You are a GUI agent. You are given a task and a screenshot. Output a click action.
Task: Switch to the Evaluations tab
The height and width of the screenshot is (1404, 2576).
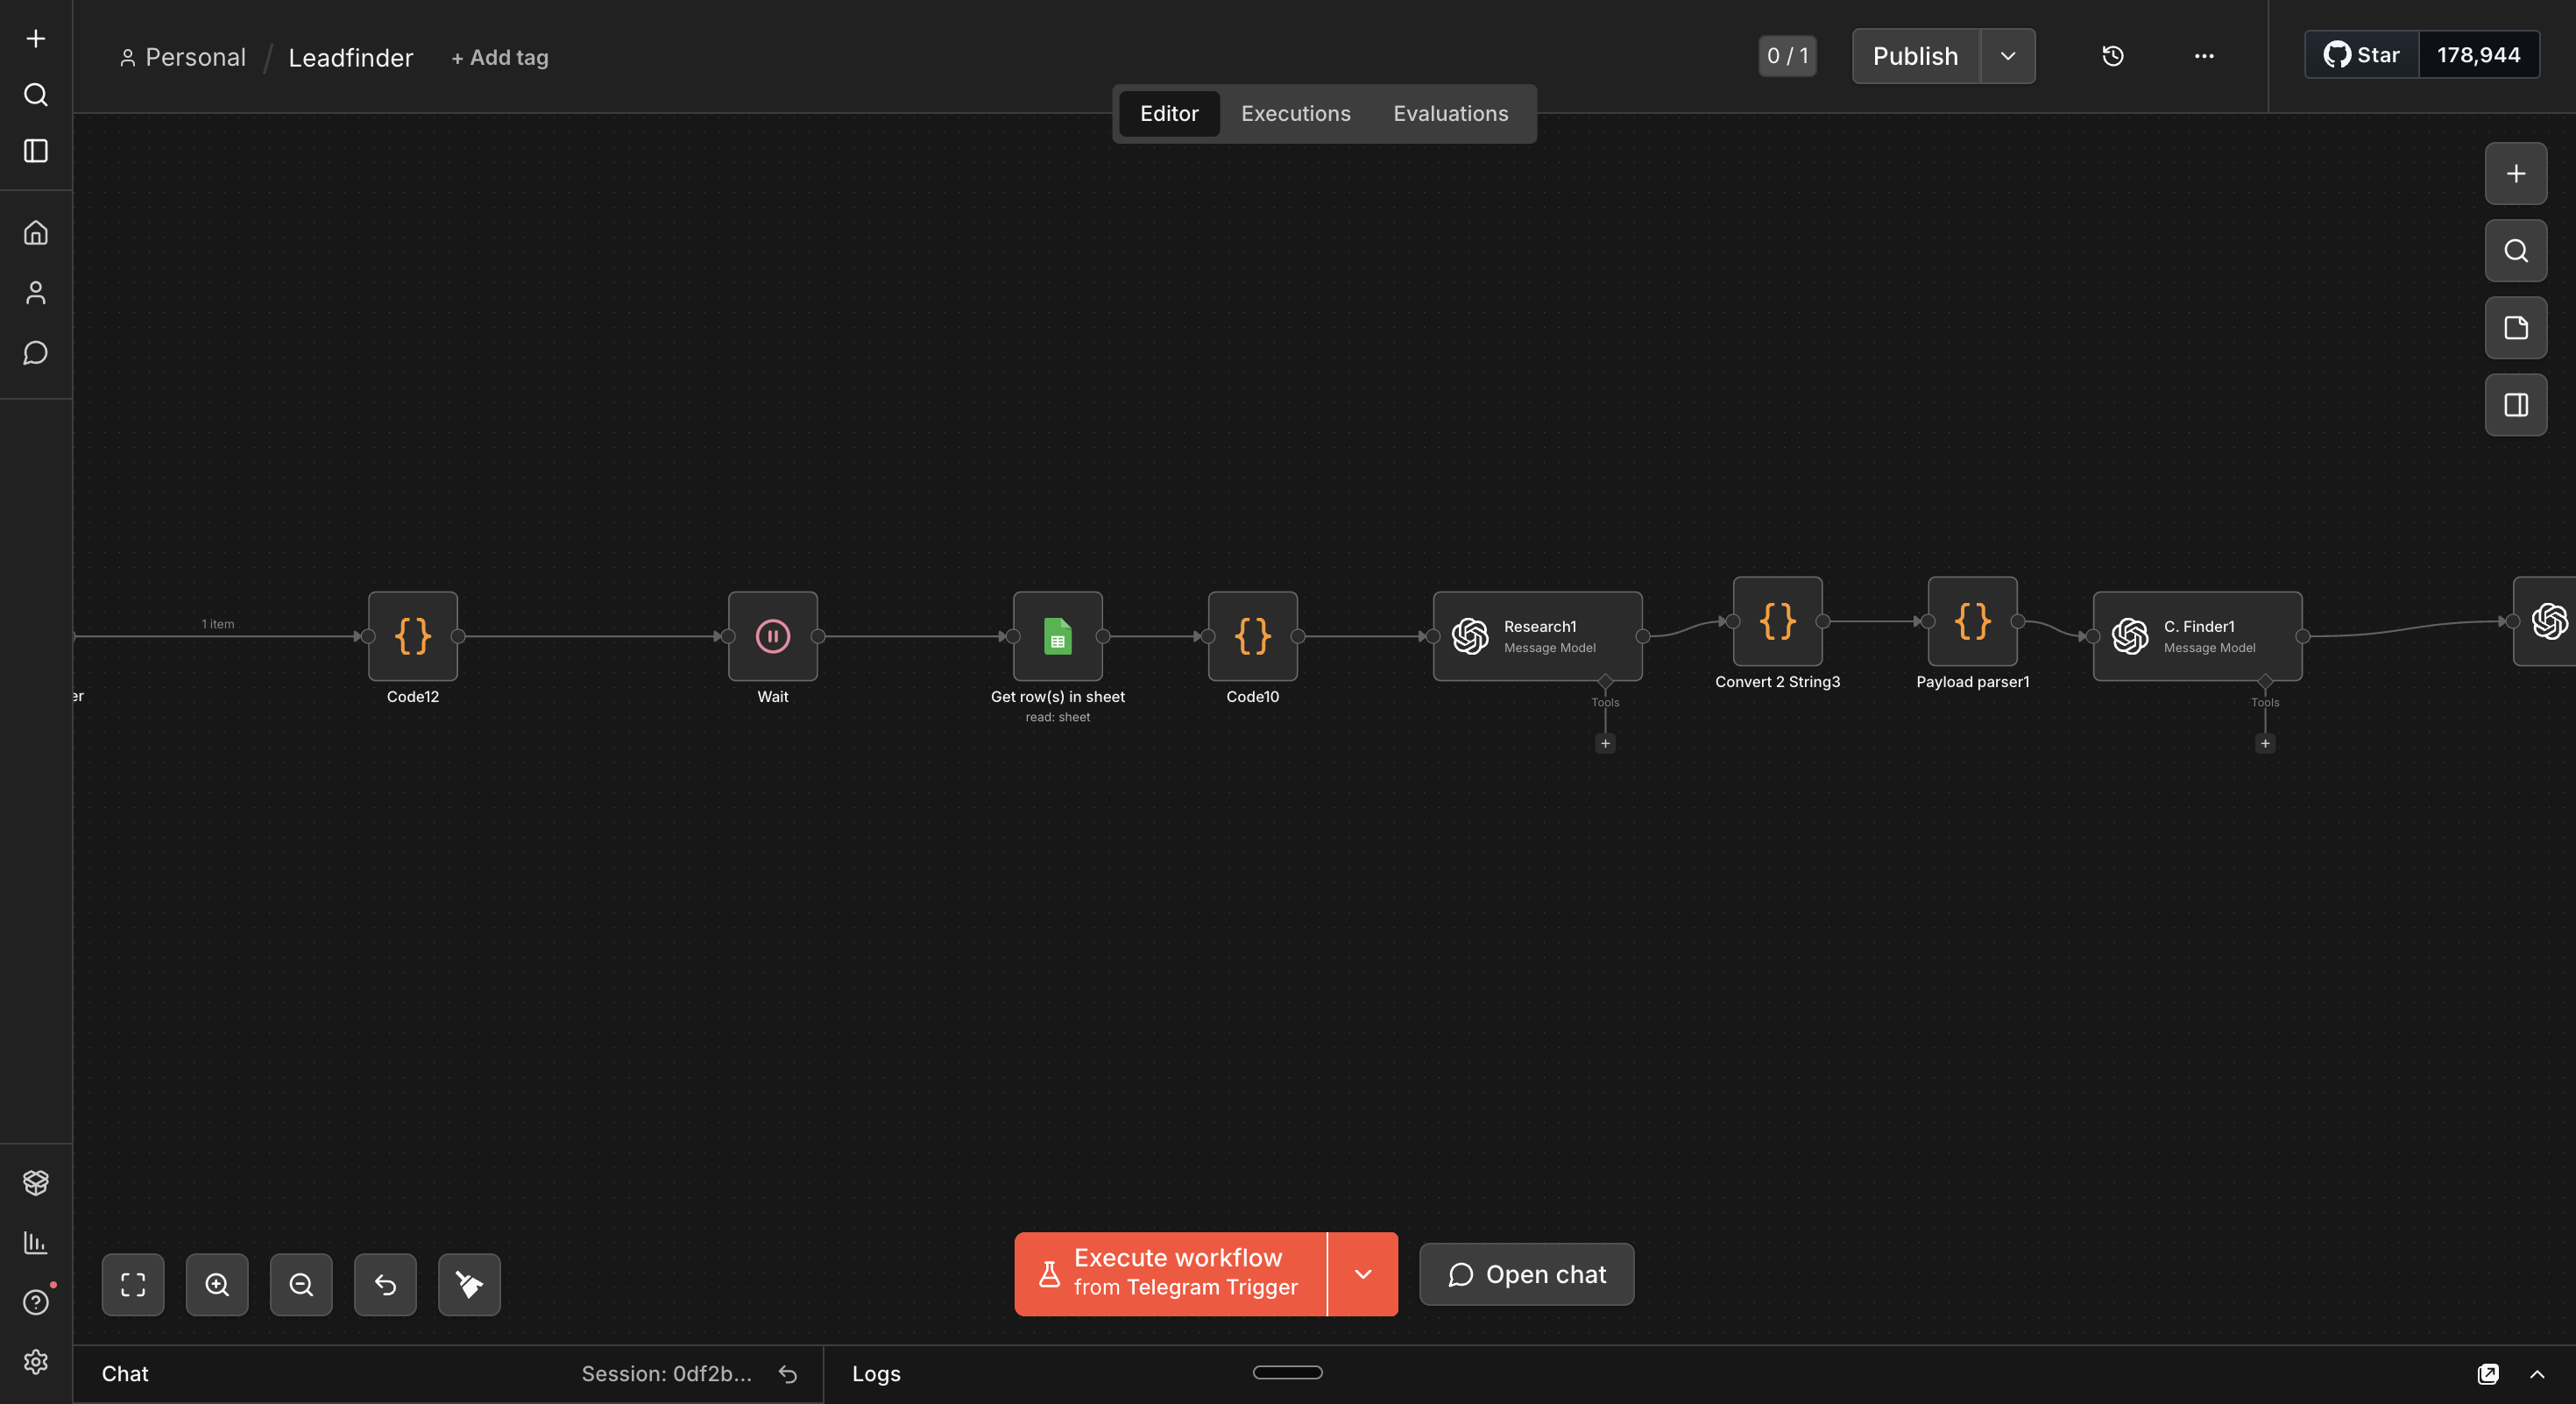click(x=1450, y=114)
